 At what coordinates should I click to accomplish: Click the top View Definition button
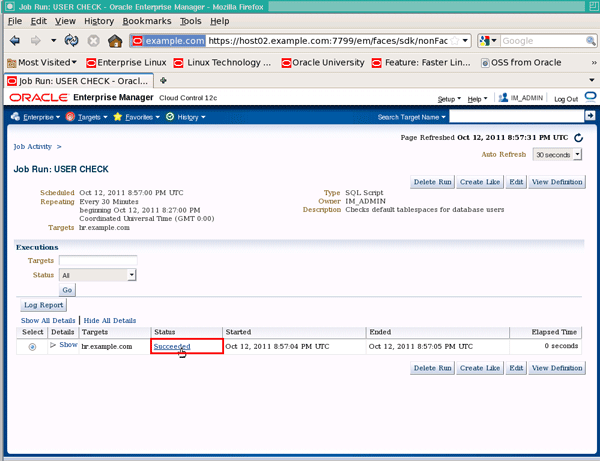(557, 182)
